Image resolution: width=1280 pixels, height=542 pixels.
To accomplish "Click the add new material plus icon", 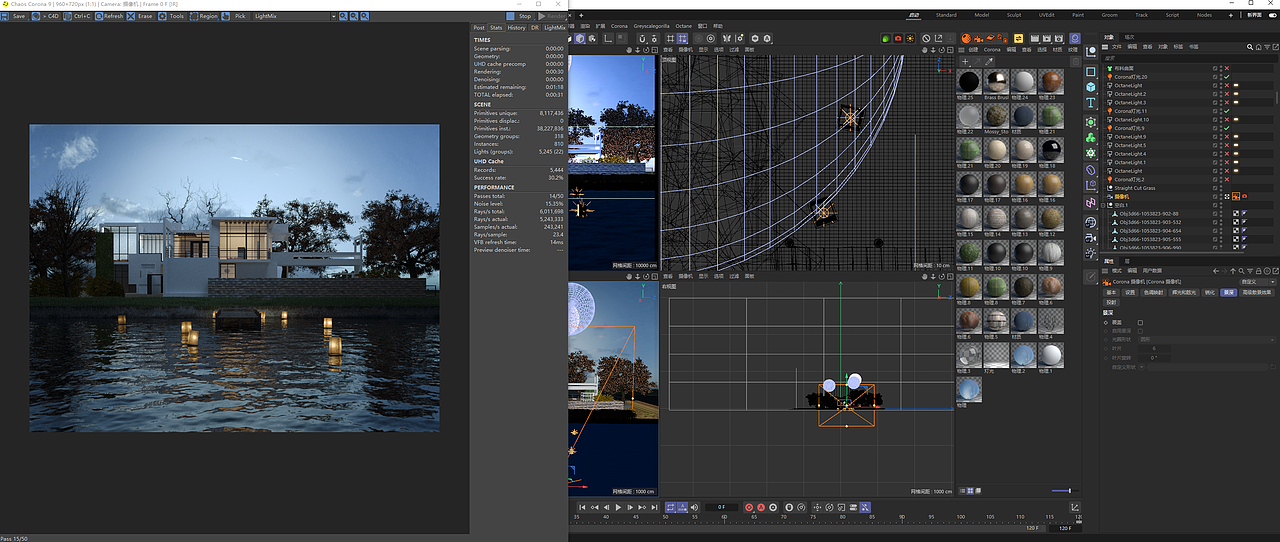I will 965,61.
